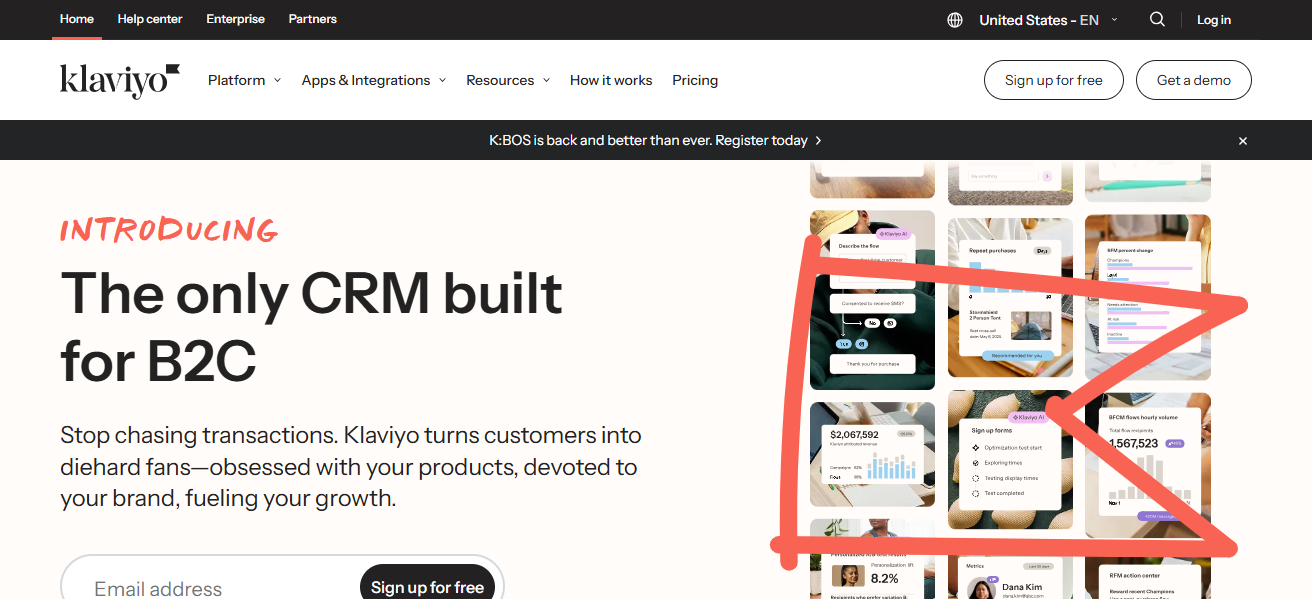Click the Log in link
This screenshot has width=1312, height=599.
click(x=1214, y=20)
